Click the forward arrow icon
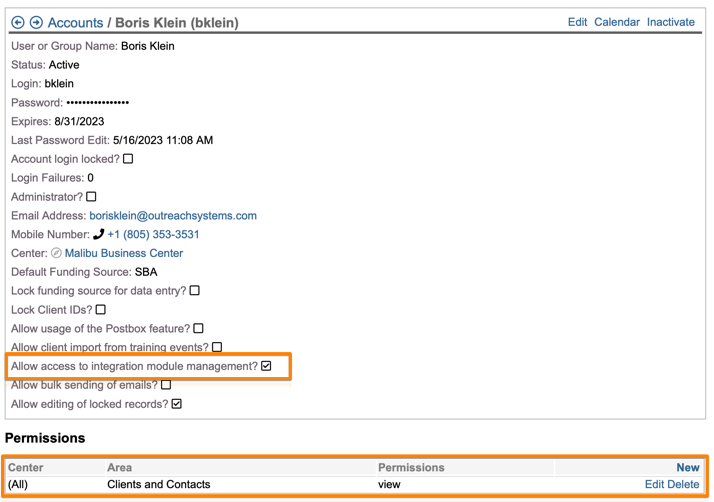Screen dimensions: 714x502 click(x=36, y=22)
